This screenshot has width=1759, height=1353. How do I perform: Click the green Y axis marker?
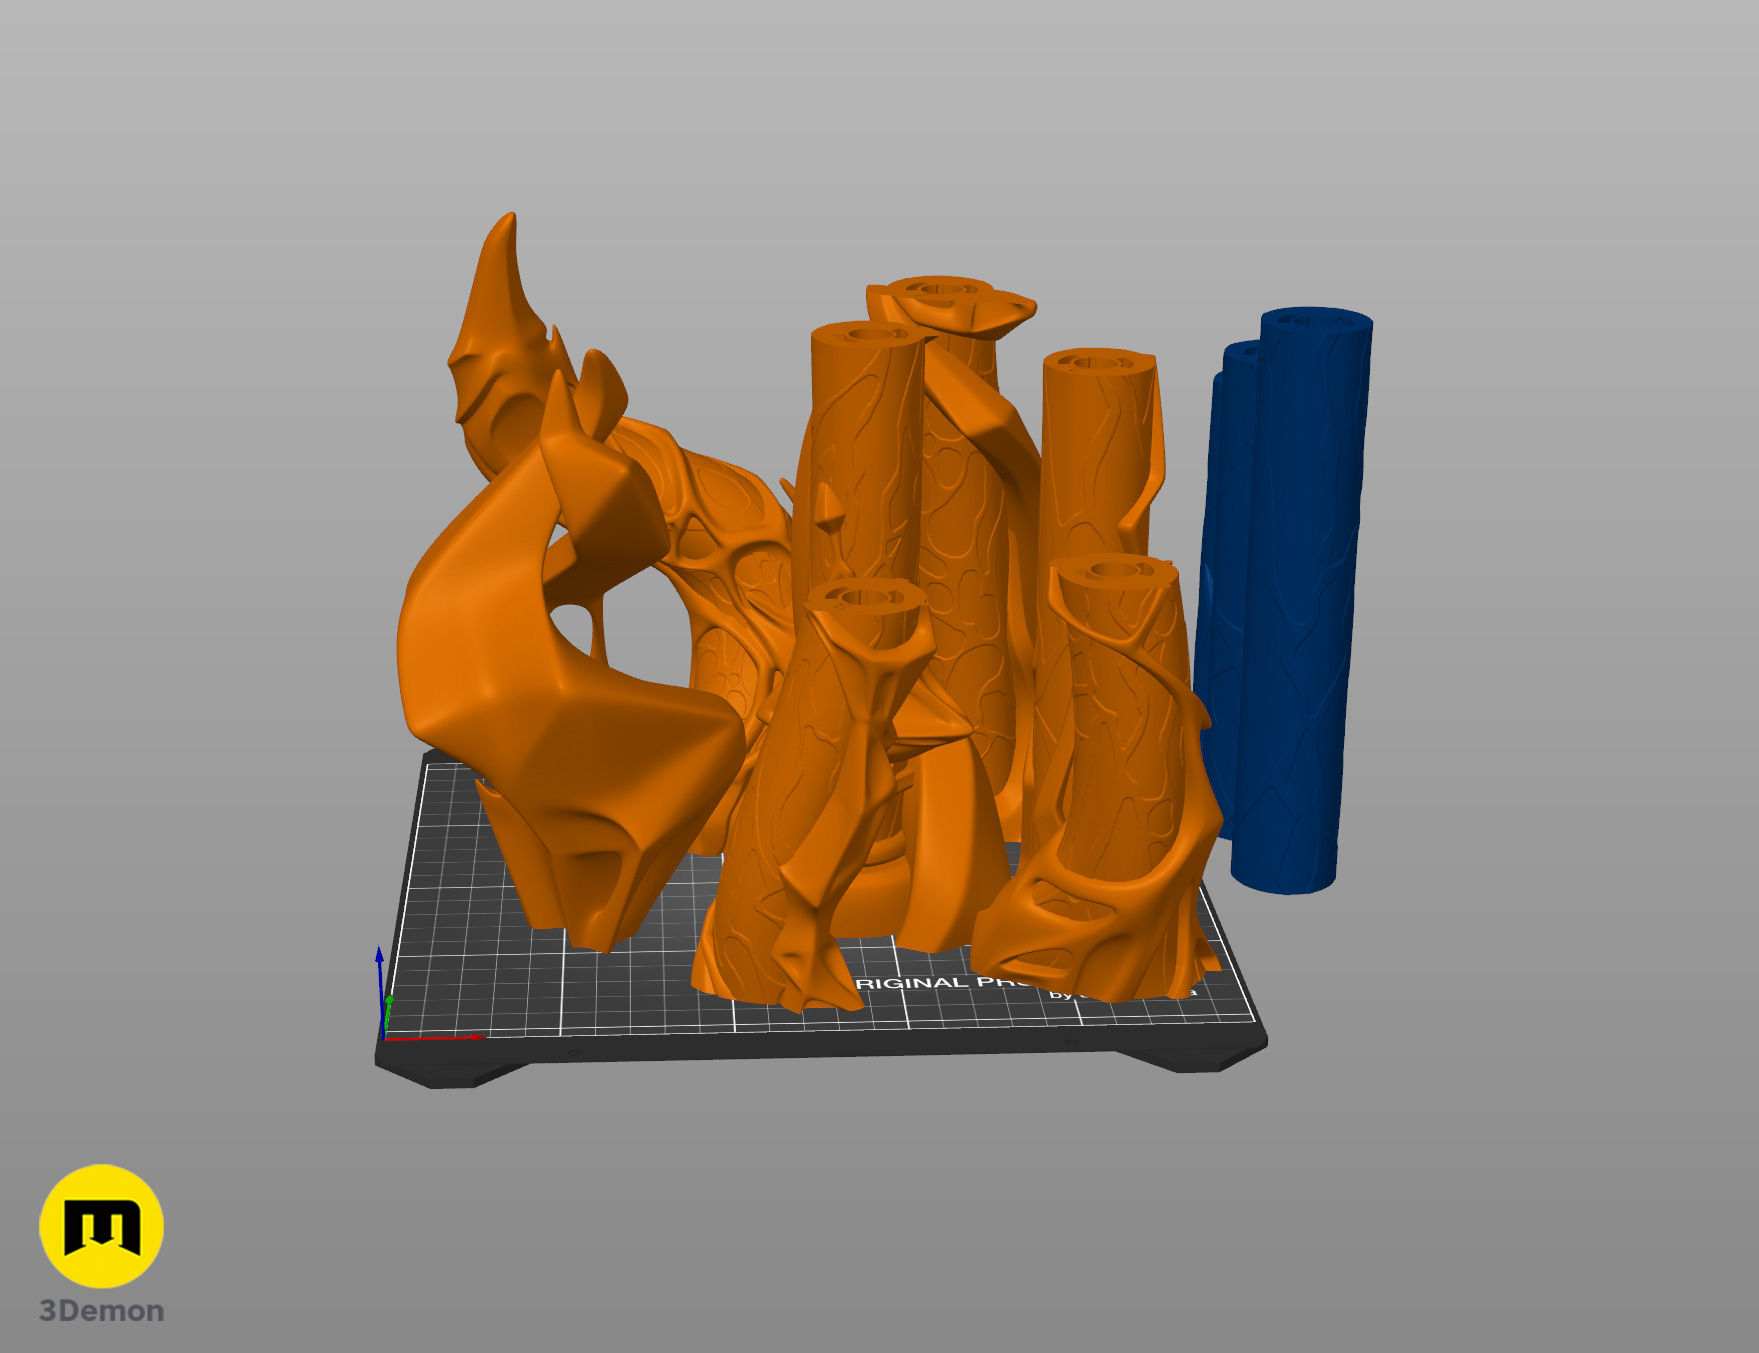point(389,1001)
